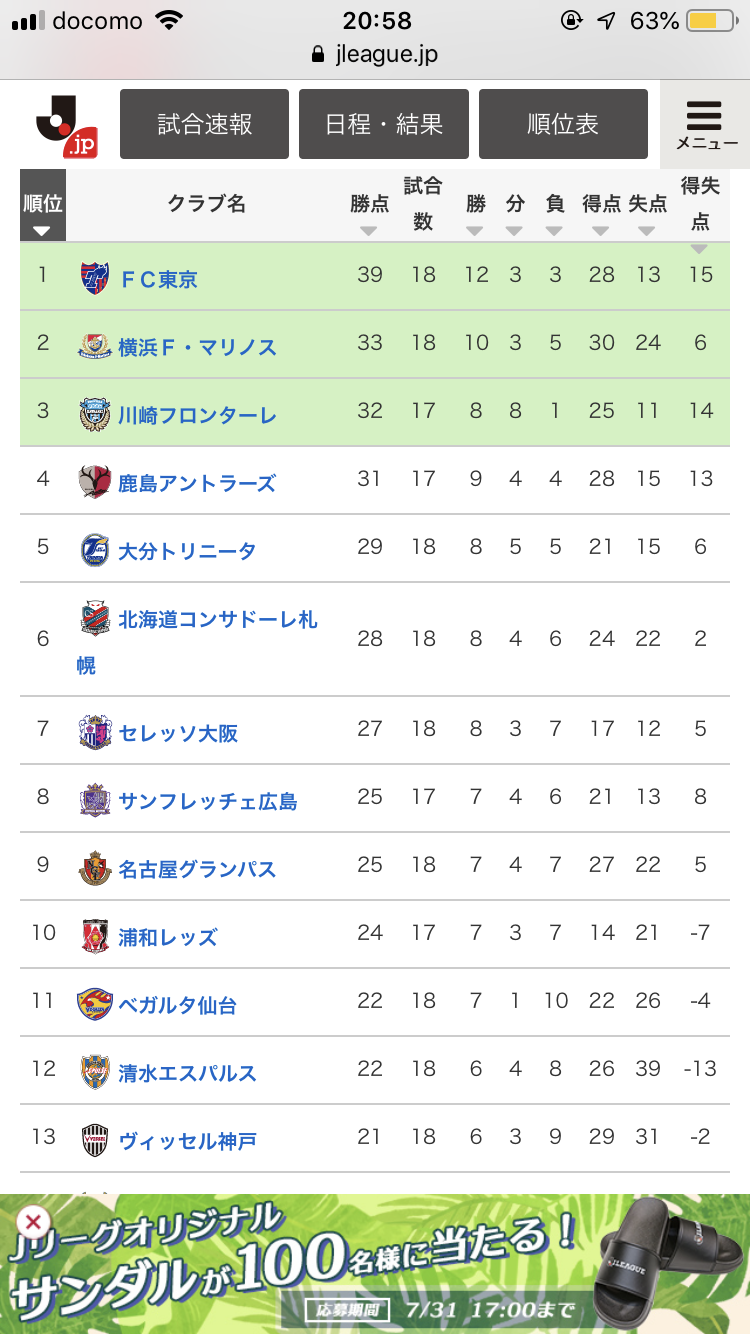The width and height of the screenshot is (750, 1334).
Task: Sort table by 得点 column arrow
Action: point(600,231)
